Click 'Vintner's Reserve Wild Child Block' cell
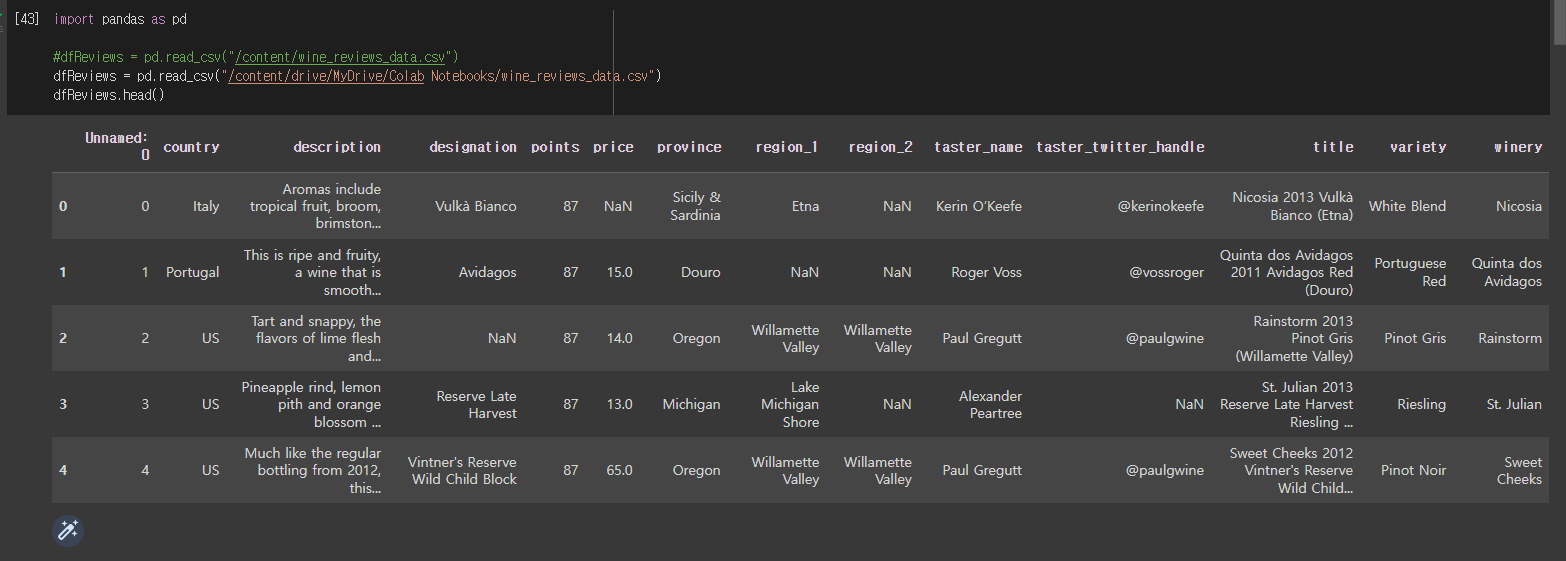This screenshot has height=561, width=1566. 462,470
